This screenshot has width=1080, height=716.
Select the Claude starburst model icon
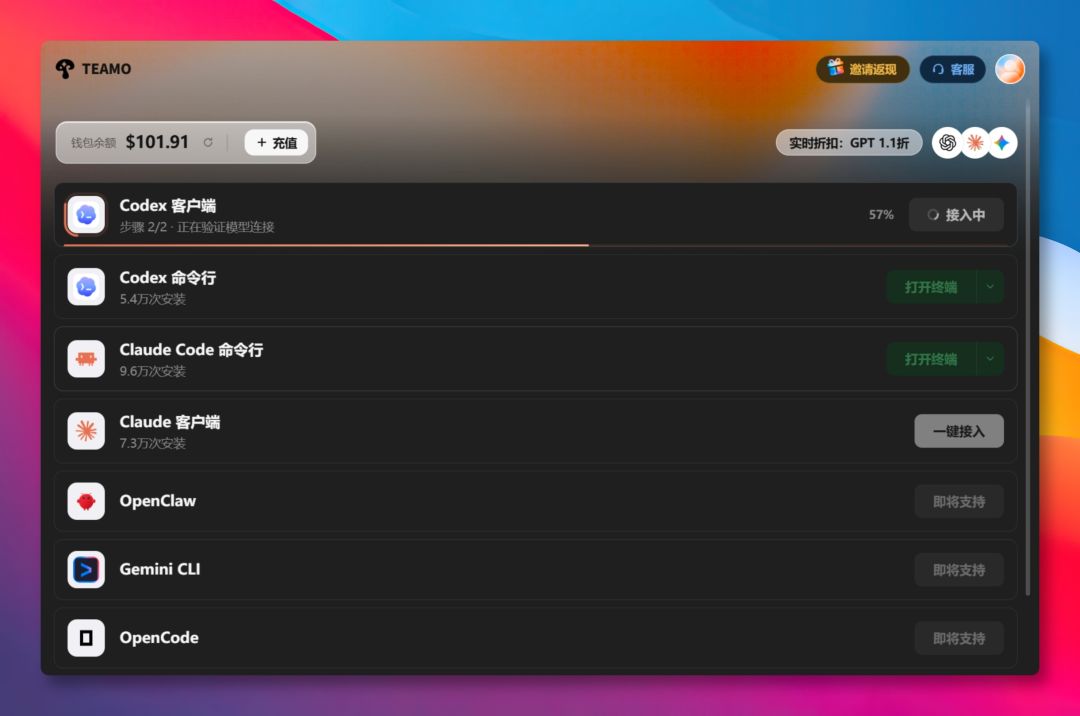tap(975, 143)
